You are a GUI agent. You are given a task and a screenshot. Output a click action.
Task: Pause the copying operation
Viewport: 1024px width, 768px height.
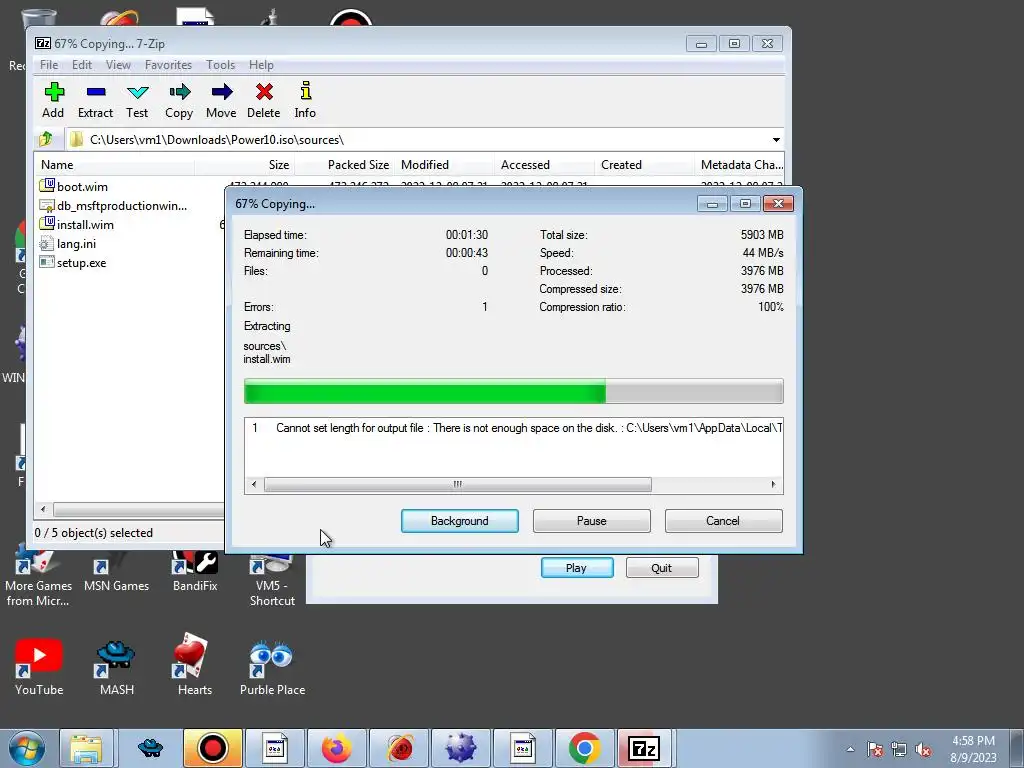pyautogui.click(x=592, y=521)
